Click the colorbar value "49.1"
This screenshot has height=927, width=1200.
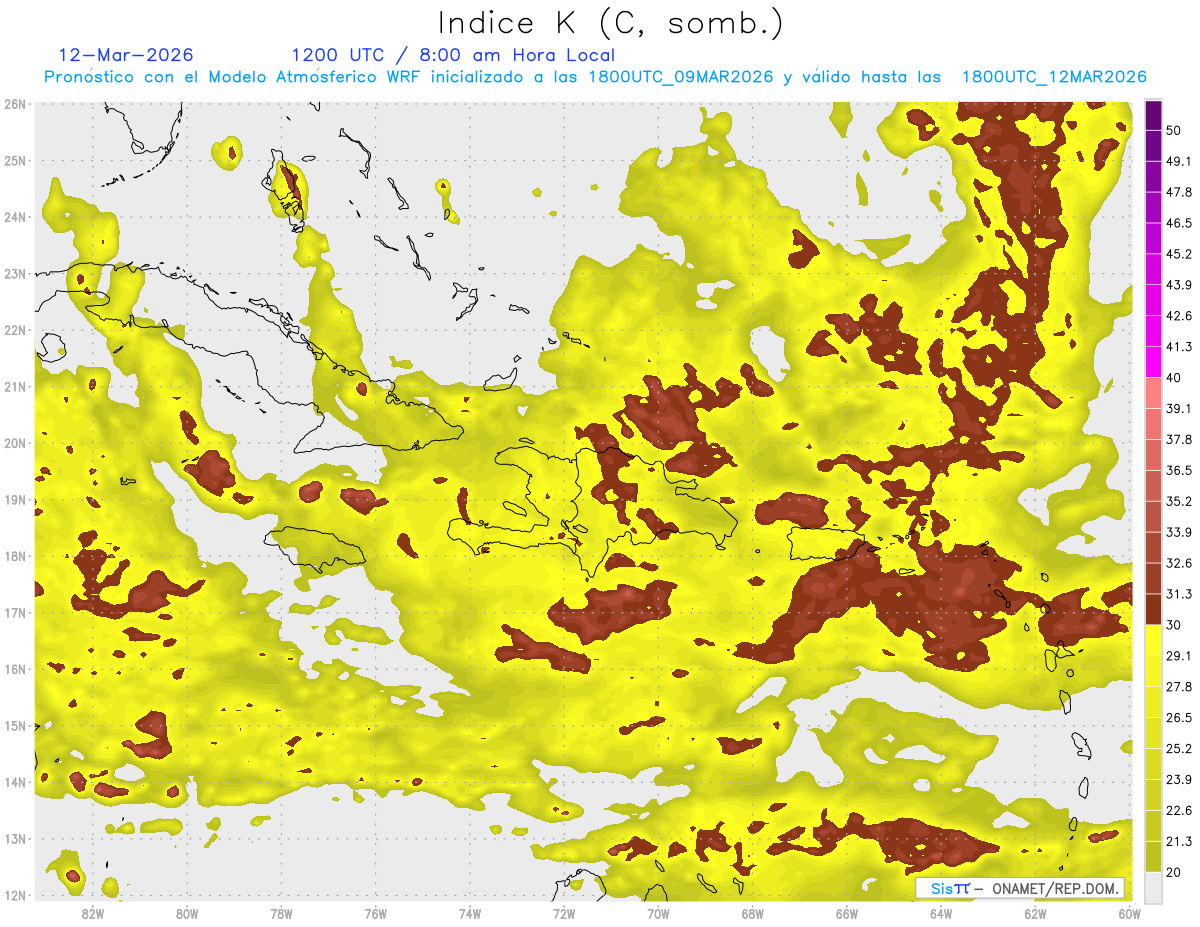(x=1179, y=161)
